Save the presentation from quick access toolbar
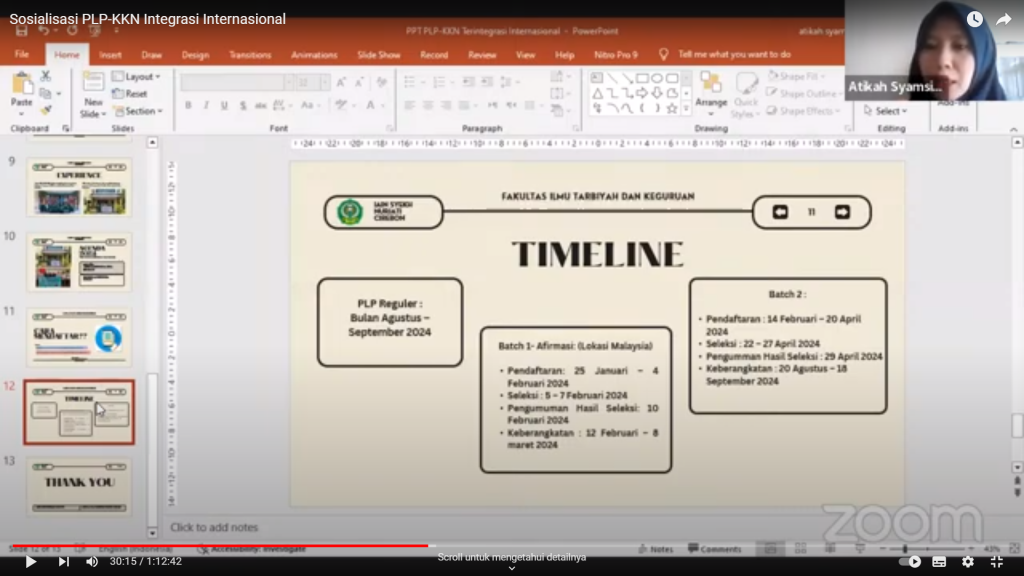The width and height of the screenshot is (1024, 576). (22, 31)
